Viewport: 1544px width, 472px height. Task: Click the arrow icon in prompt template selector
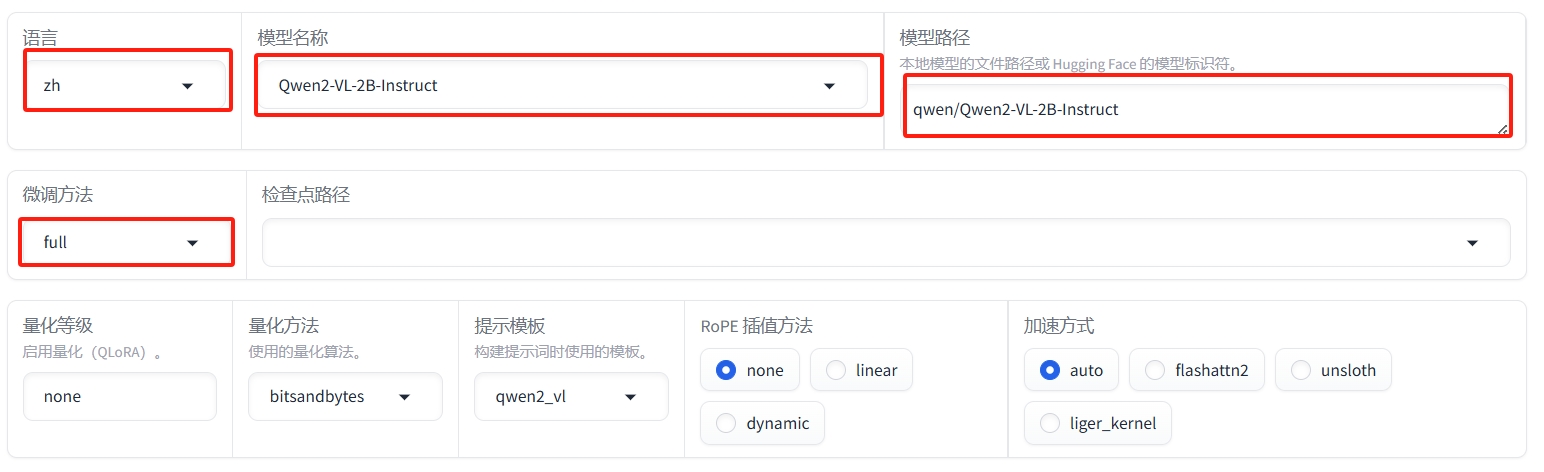tap(631, 397)
